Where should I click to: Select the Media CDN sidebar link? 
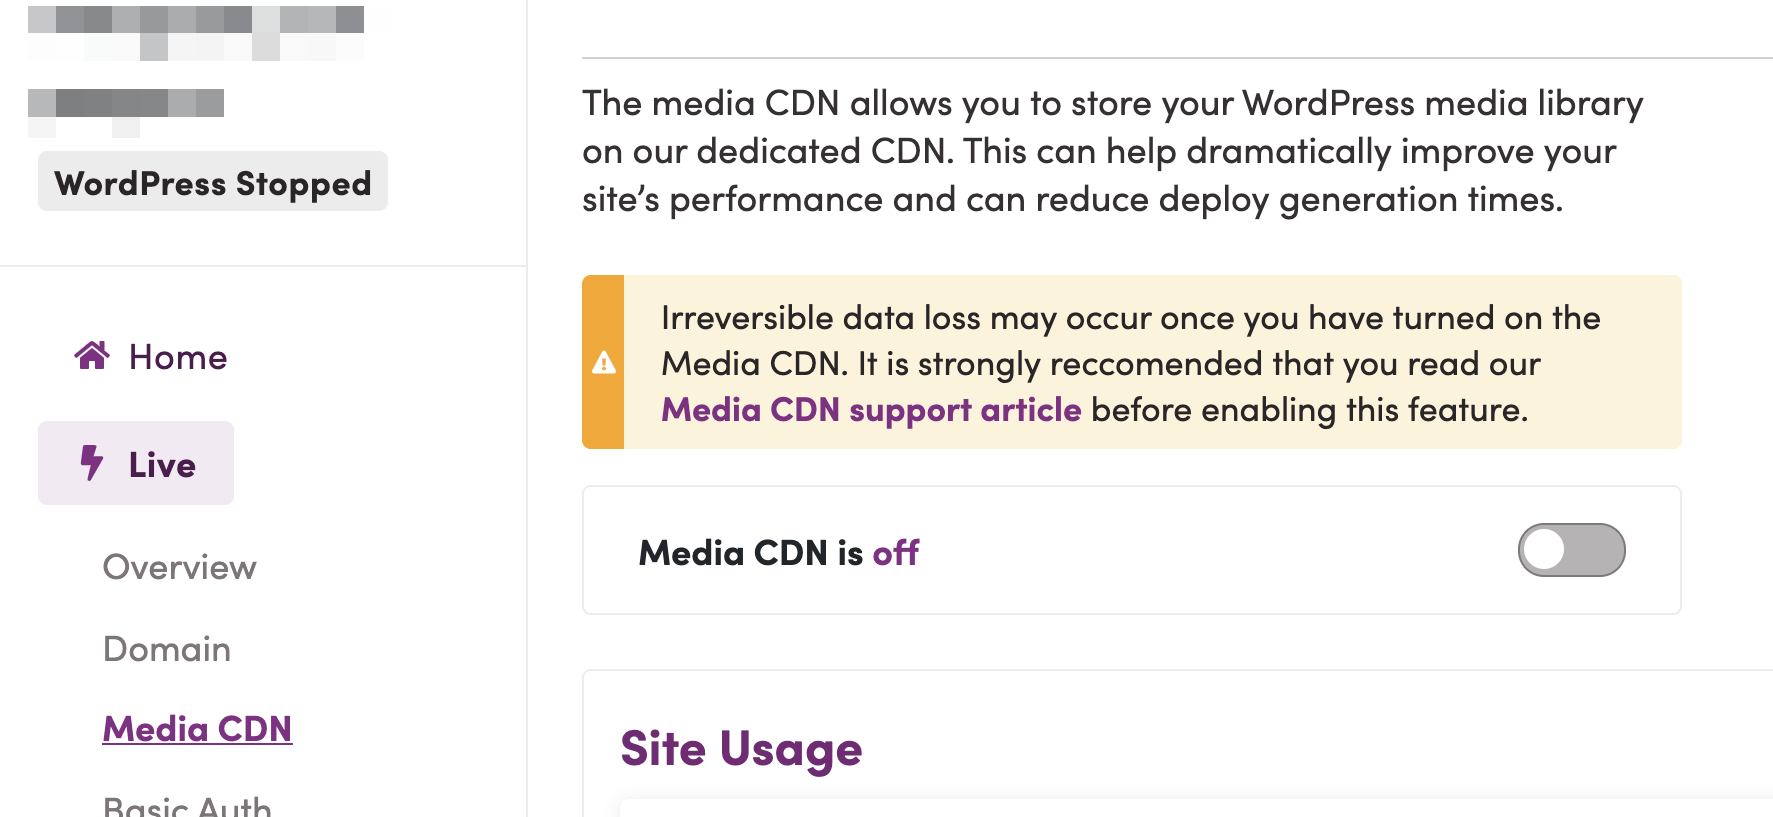click(197, 729)
